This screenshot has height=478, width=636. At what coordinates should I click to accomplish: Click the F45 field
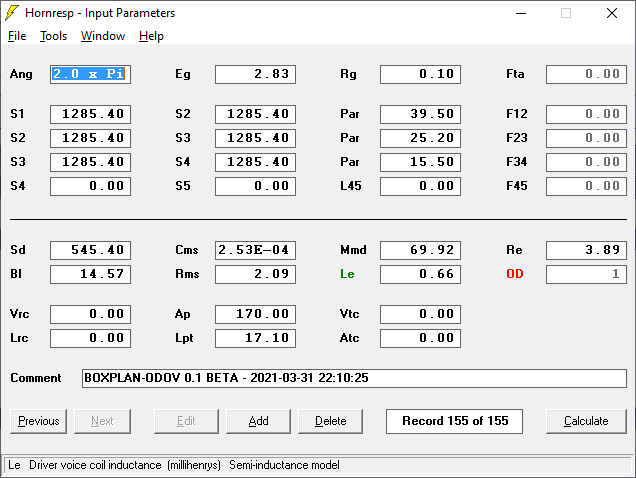(x=586, y=186)
